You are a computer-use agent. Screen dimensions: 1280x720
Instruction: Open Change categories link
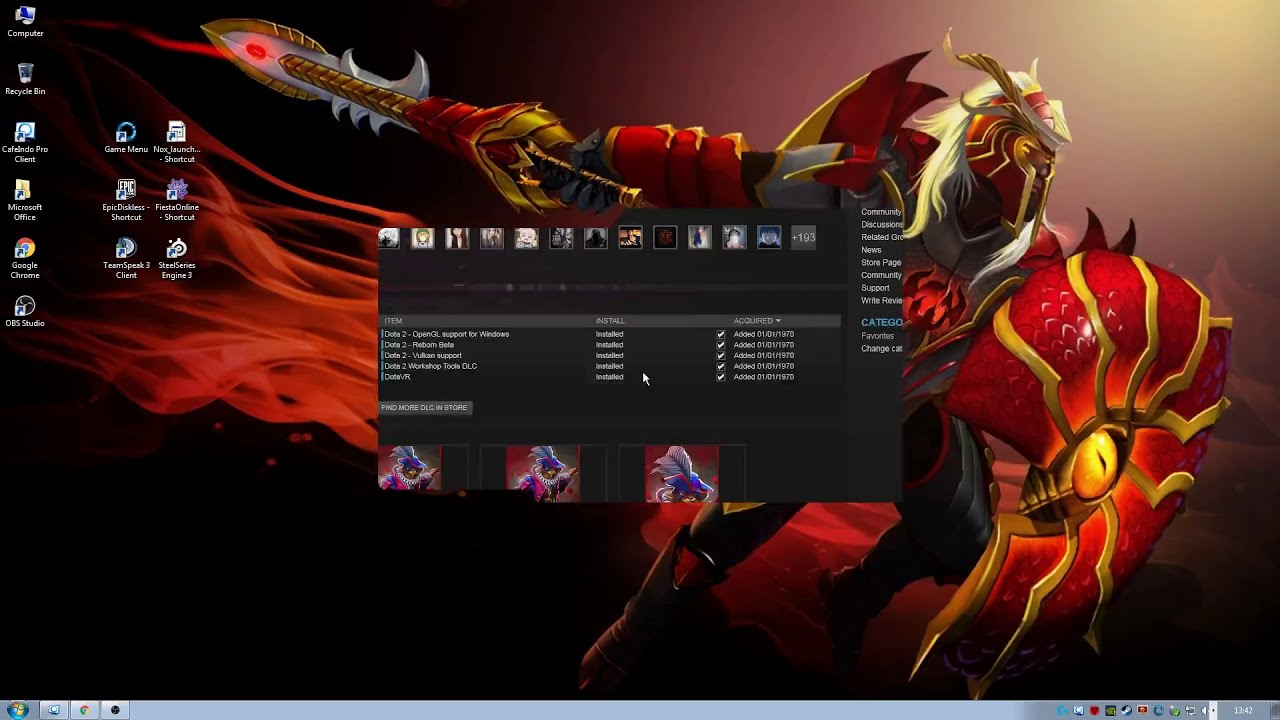pos(882,349)
